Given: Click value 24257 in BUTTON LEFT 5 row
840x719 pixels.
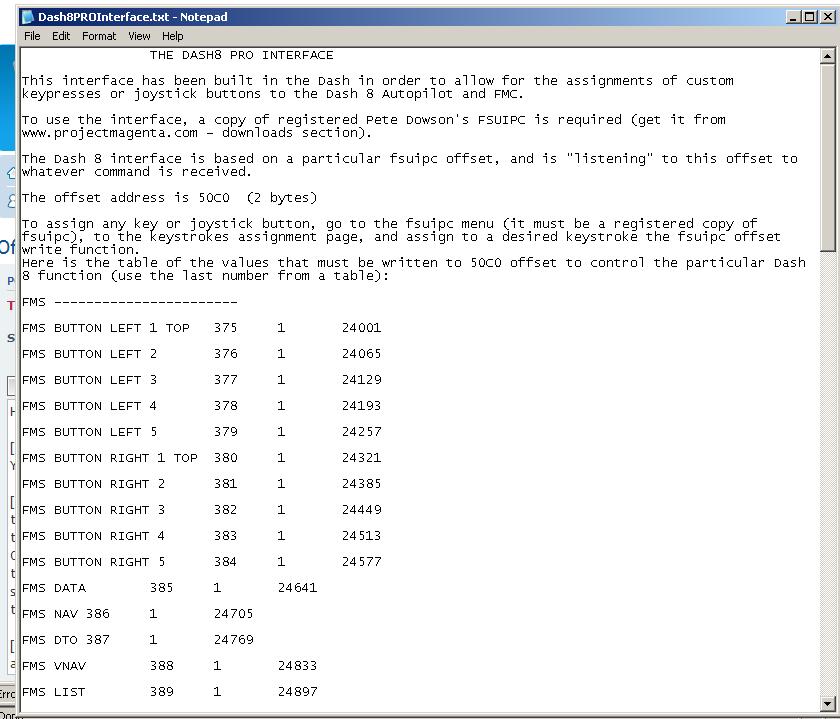Looking at the screenshot, I should [x=362, y=432].
